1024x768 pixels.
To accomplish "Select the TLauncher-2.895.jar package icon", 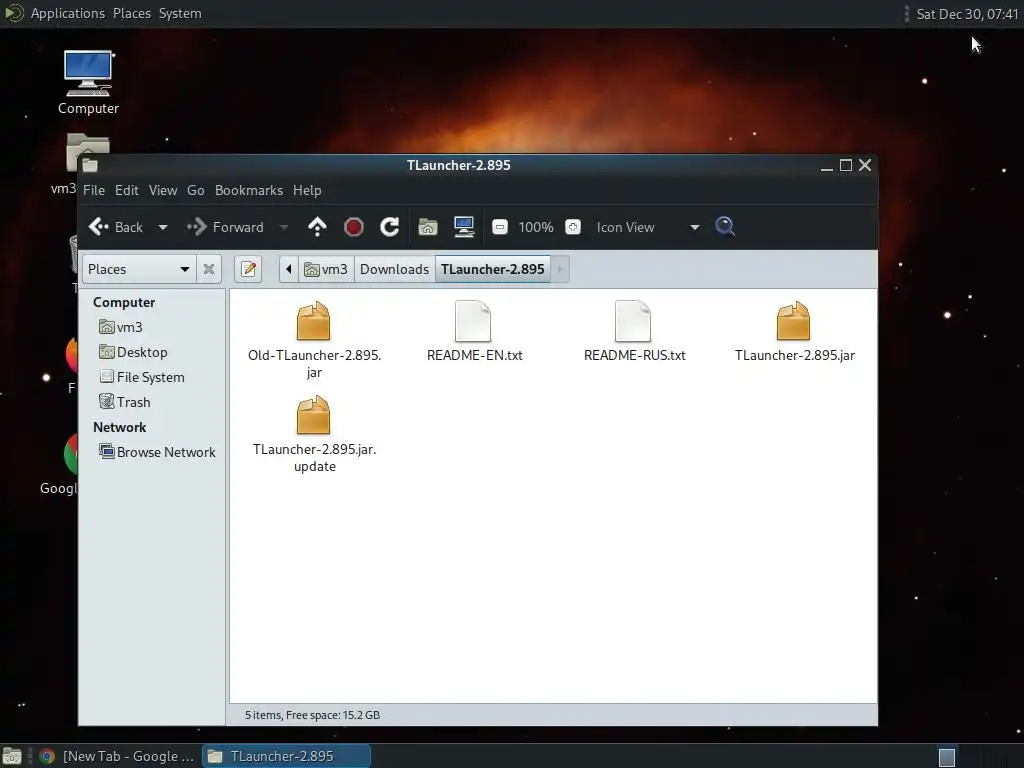I will tap(793, 321).
